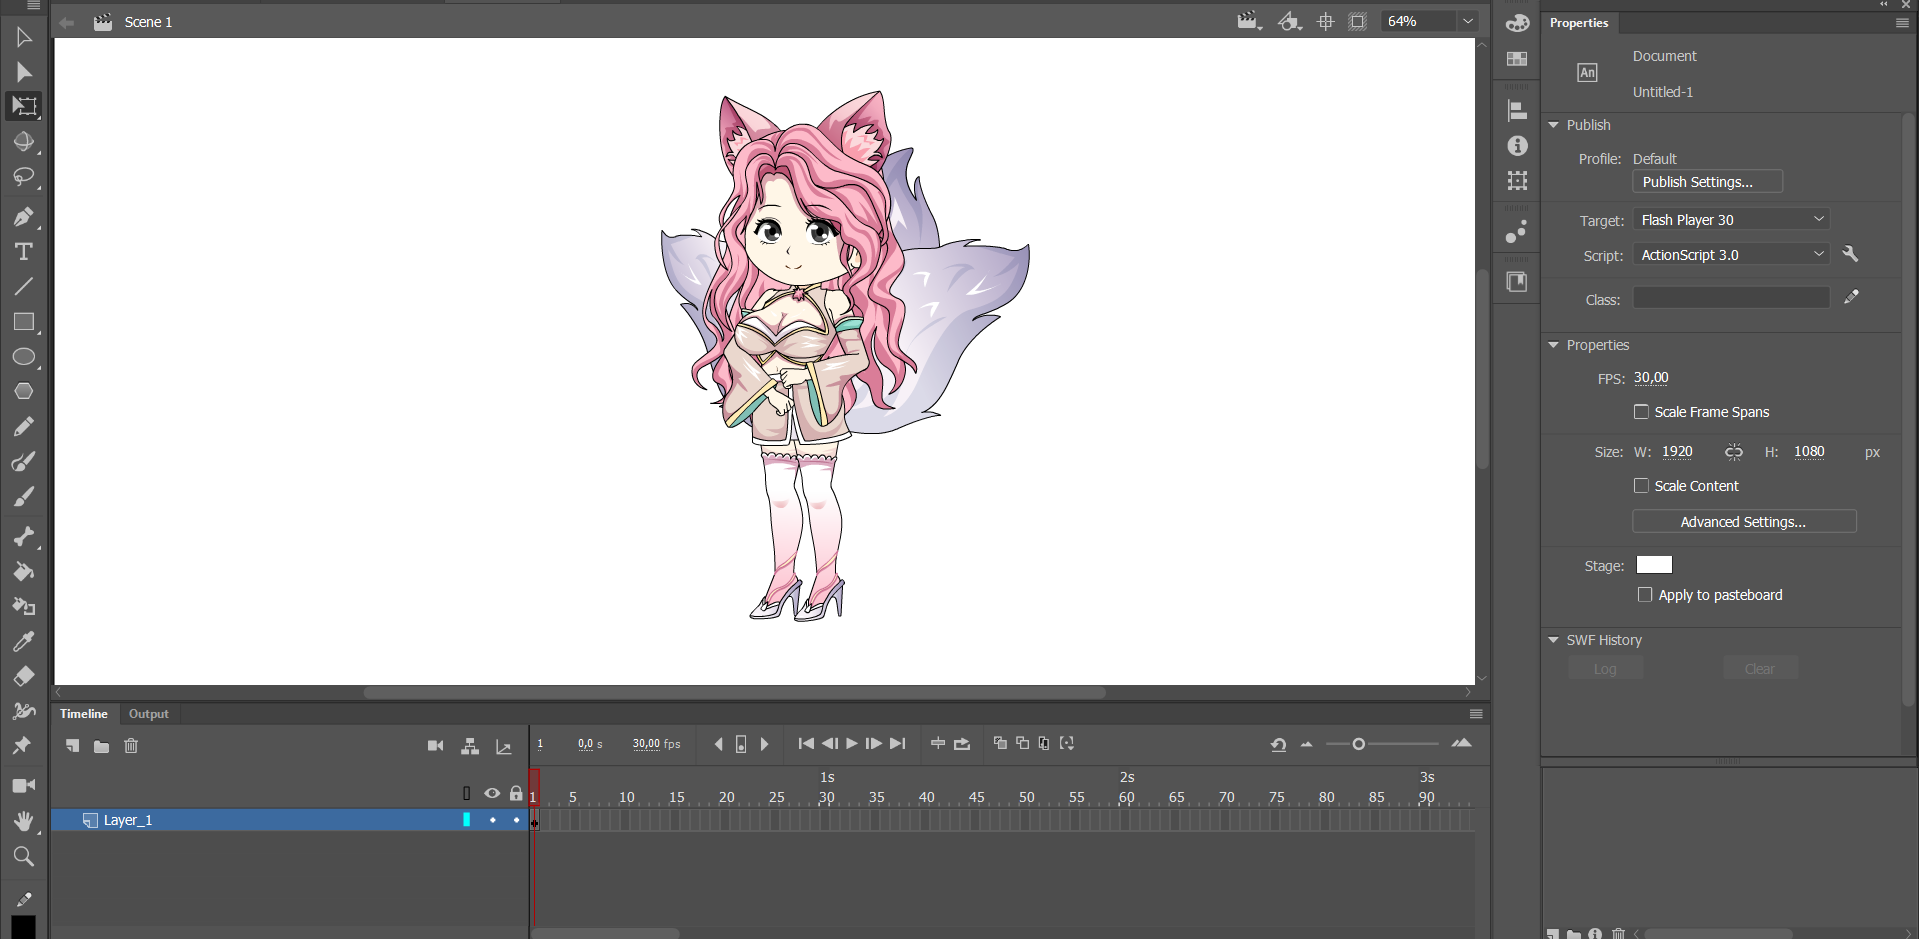The height and width of the screenshot is (939, 1919).
Task: Choose the Paint Bucket tool
Action: 24,572
